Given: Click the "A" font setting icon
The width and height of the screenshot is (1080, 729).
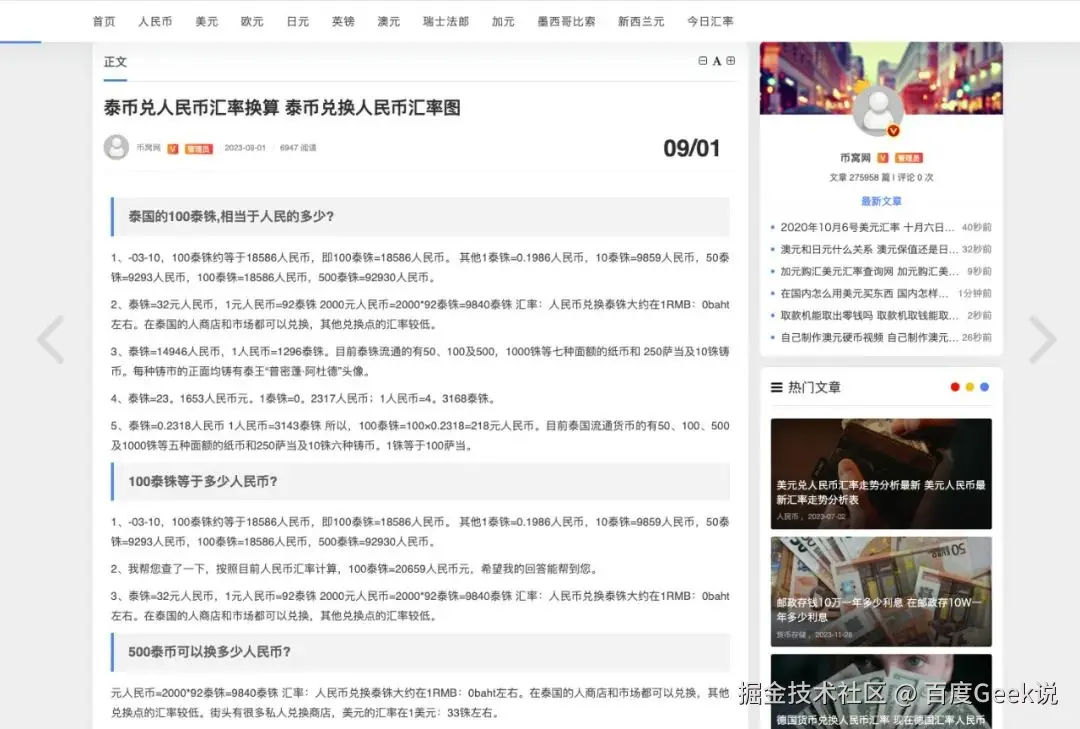Looking at the screenshot, I should (x=717, y=60).
